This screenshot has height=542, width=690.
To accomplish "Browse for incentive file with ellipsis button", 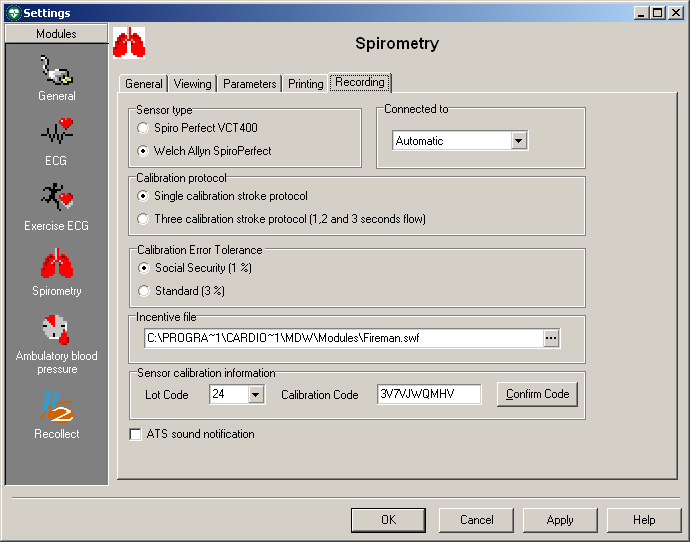I will coord(551,338).
